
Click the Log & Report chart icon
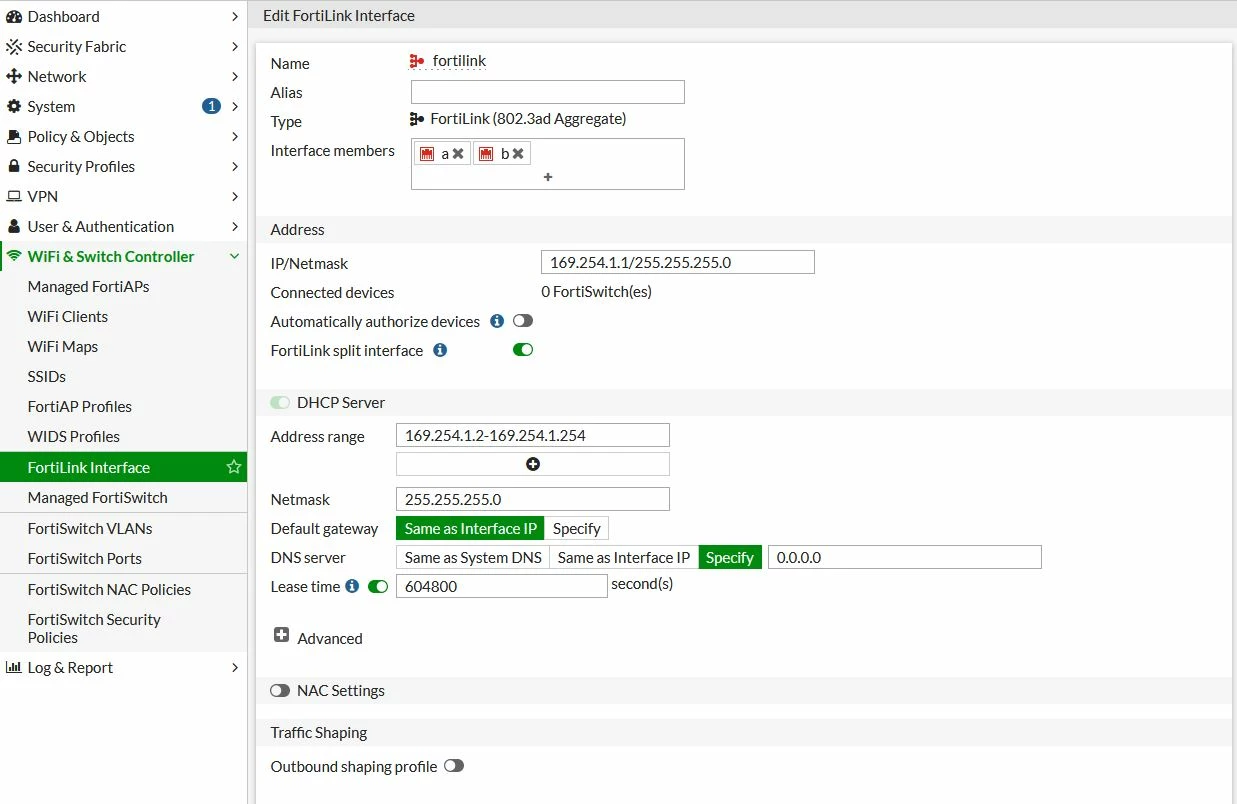click(14, 668)
